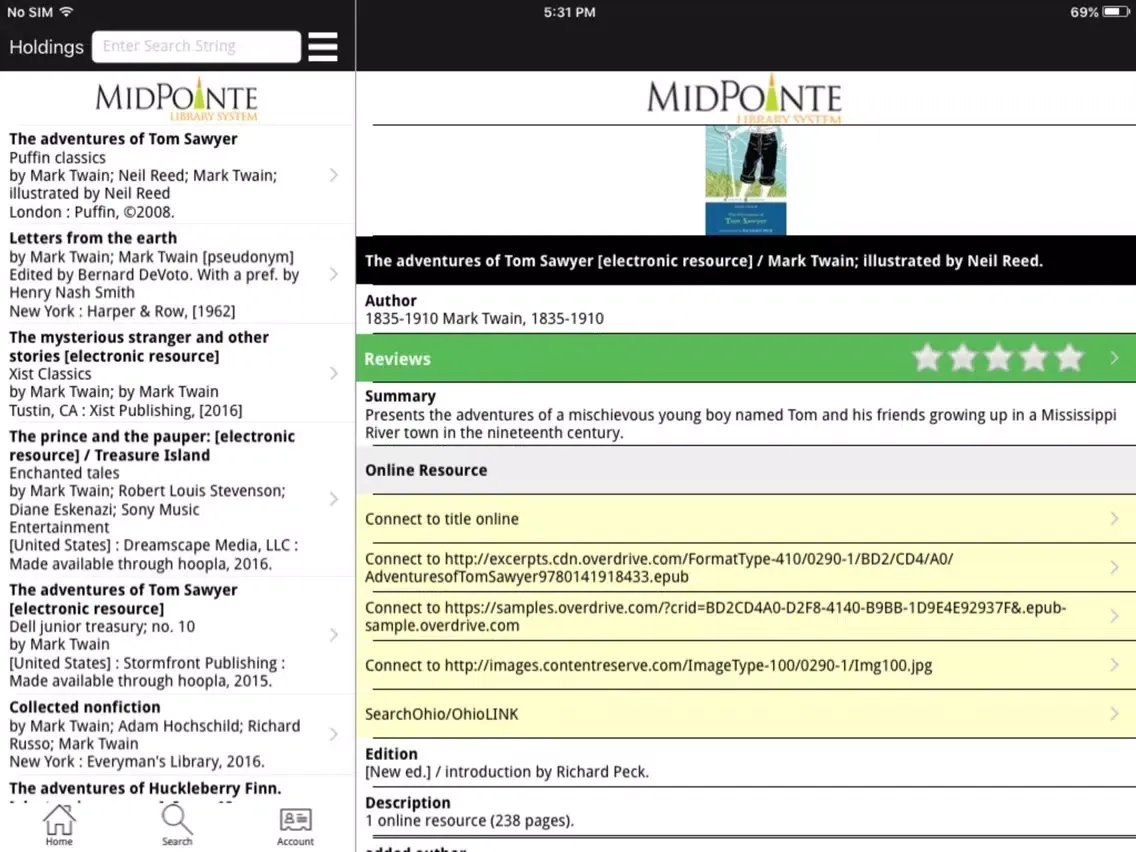This screenshot has width=1136, height=852.
Task: Open the green Reviews bar
Action: (746, 358)
